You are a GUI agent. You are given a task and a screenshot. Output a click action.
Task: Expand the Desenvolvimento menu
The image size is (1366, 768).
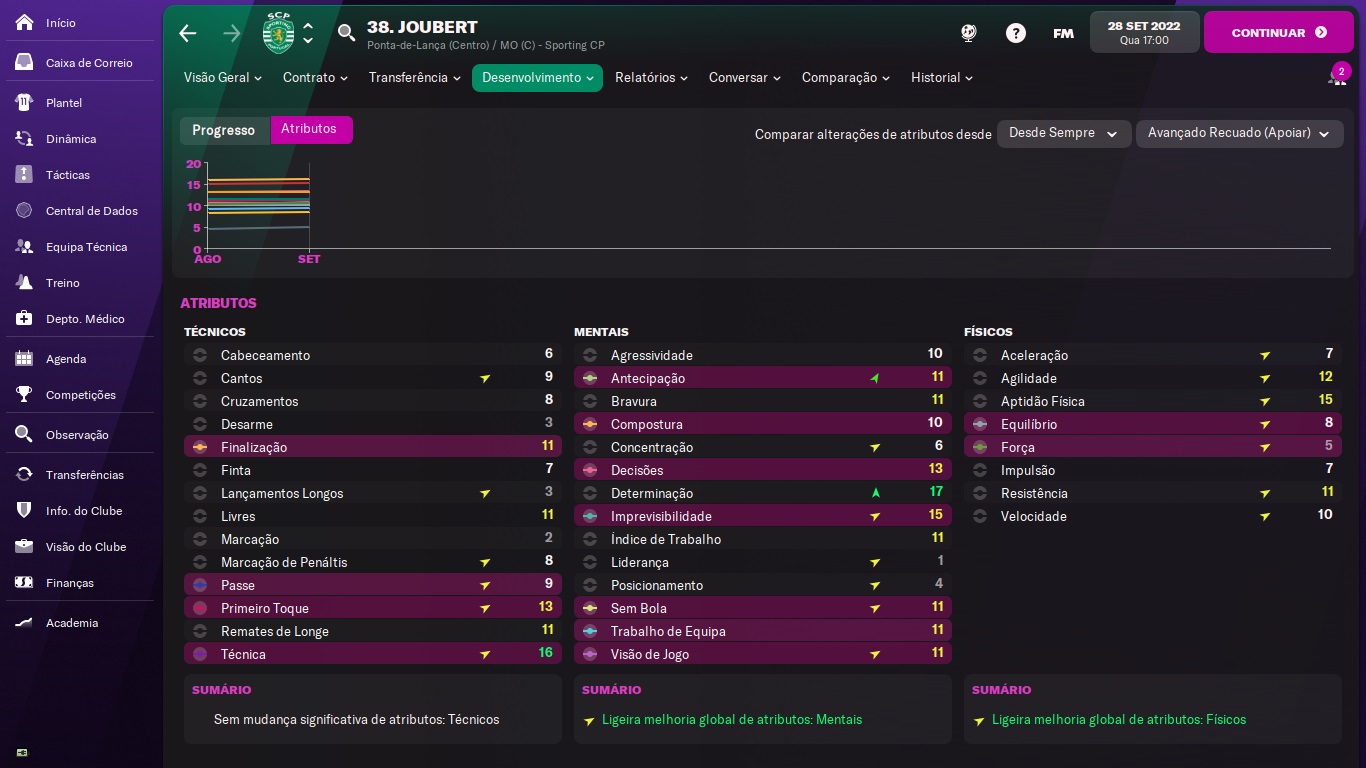click(537, 78)
